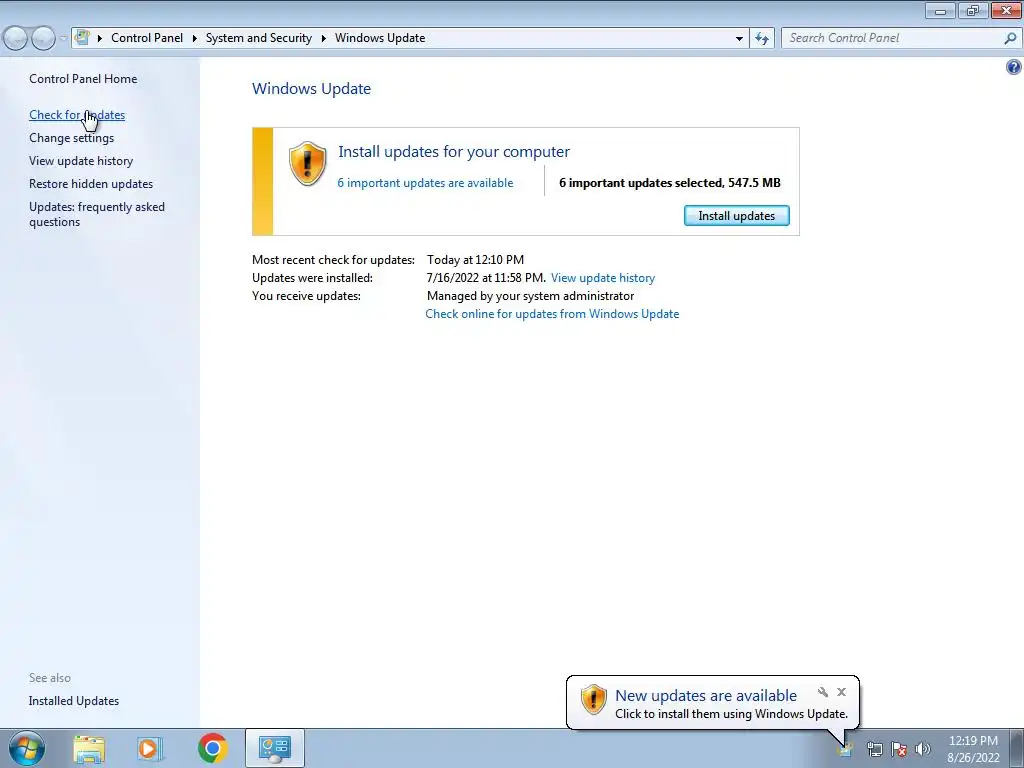1024x768 pixels.
Task: Open 6 important updates are available link
Action: pos(425,183)
